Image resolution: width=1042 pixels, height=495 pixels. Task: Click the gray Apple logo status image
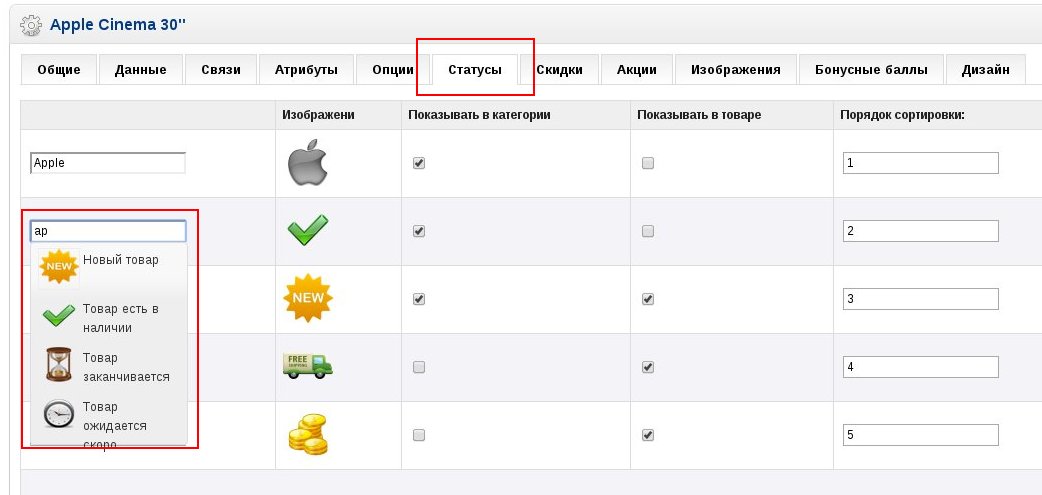(x=308, y=163)
